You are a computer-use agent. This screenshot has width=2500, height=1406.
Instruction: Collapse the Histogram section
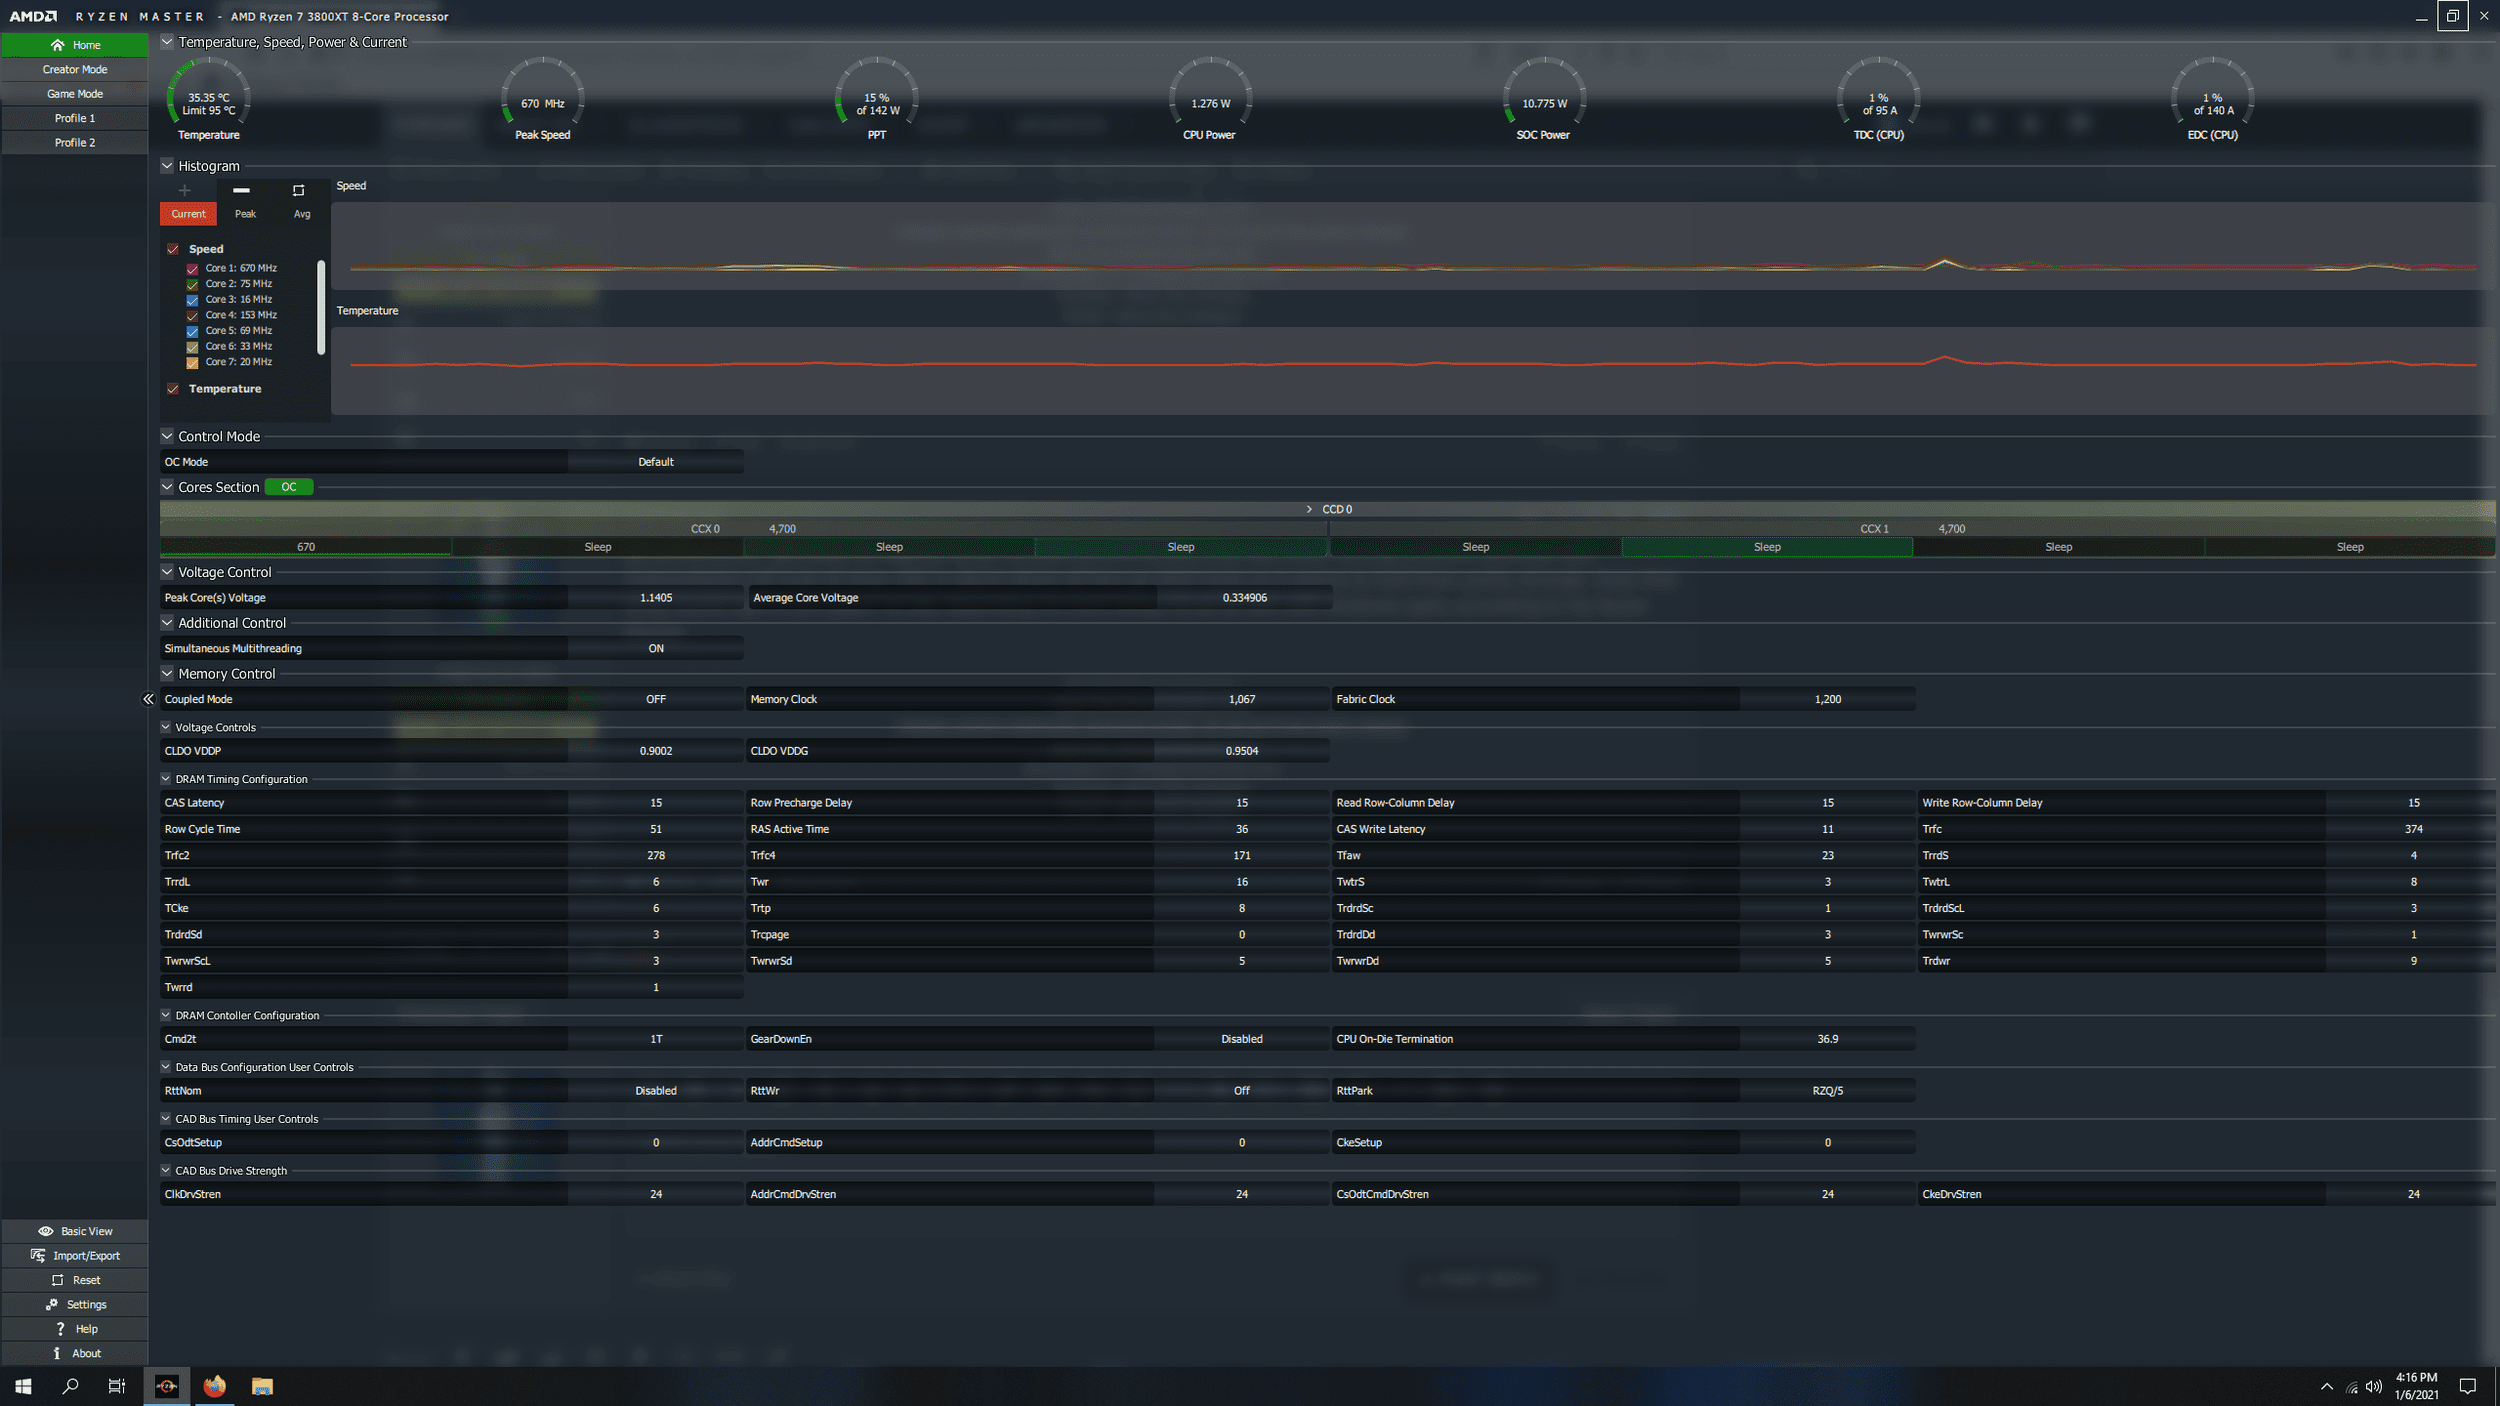[167, 166]
